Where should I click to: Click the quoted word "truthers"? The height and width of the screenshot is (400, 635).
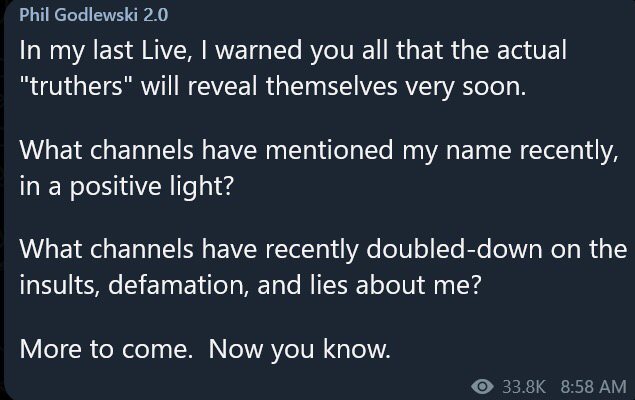pos(71,86)
